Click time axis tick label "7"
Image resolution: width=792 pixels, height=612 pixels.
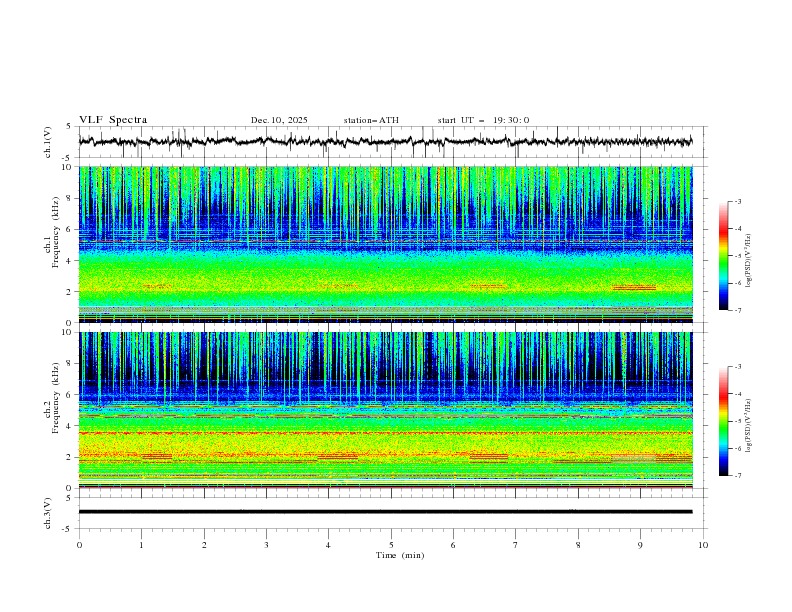point(516,545)
